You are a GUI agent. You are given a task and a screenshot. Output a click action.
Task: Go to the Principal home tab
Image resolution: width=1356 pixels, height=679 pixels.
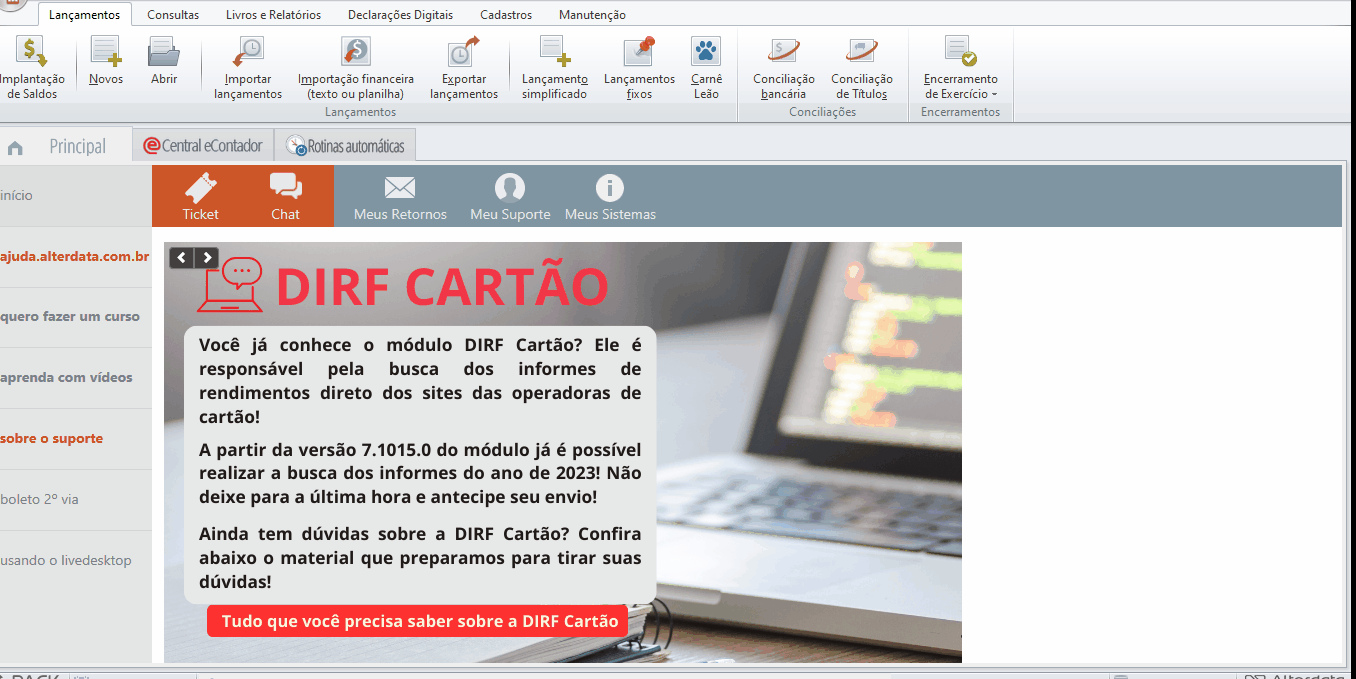66,146
